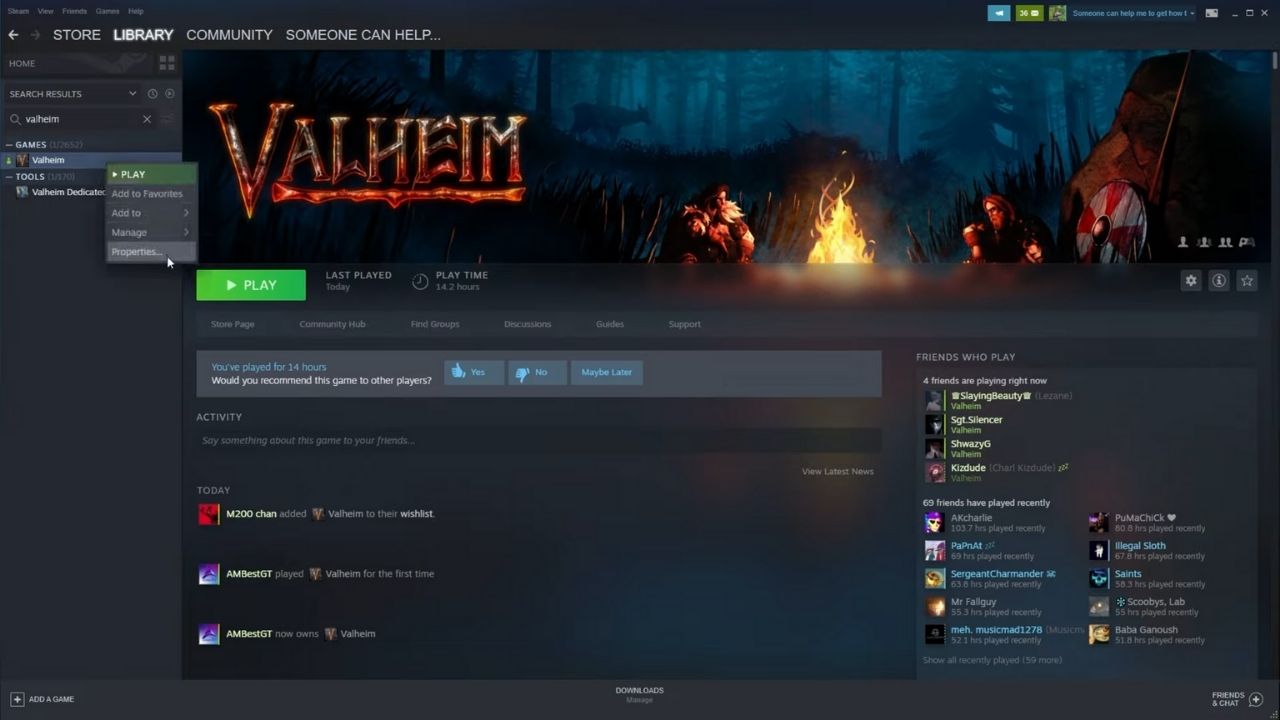Click the back navigation arrow
1280x720 pixels.
13,34
